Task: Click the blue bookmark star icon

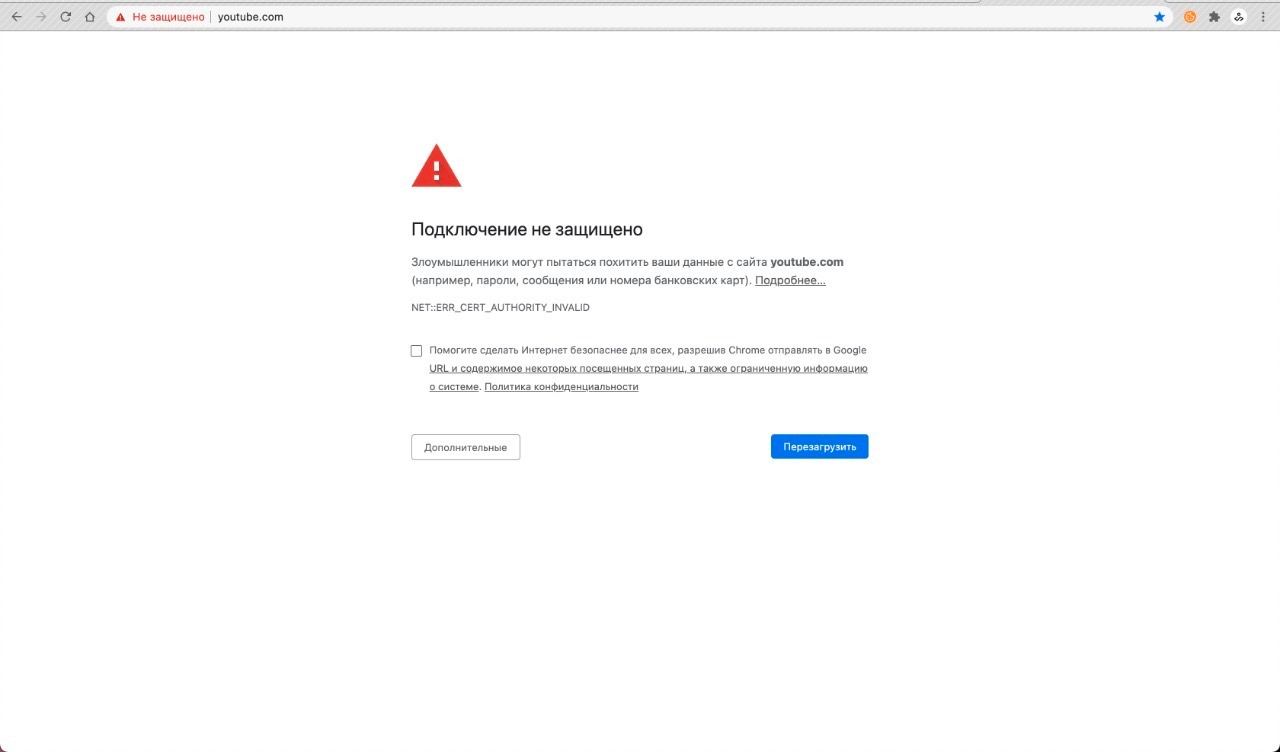Action: pyautogui.click(x=1159, y=17)
